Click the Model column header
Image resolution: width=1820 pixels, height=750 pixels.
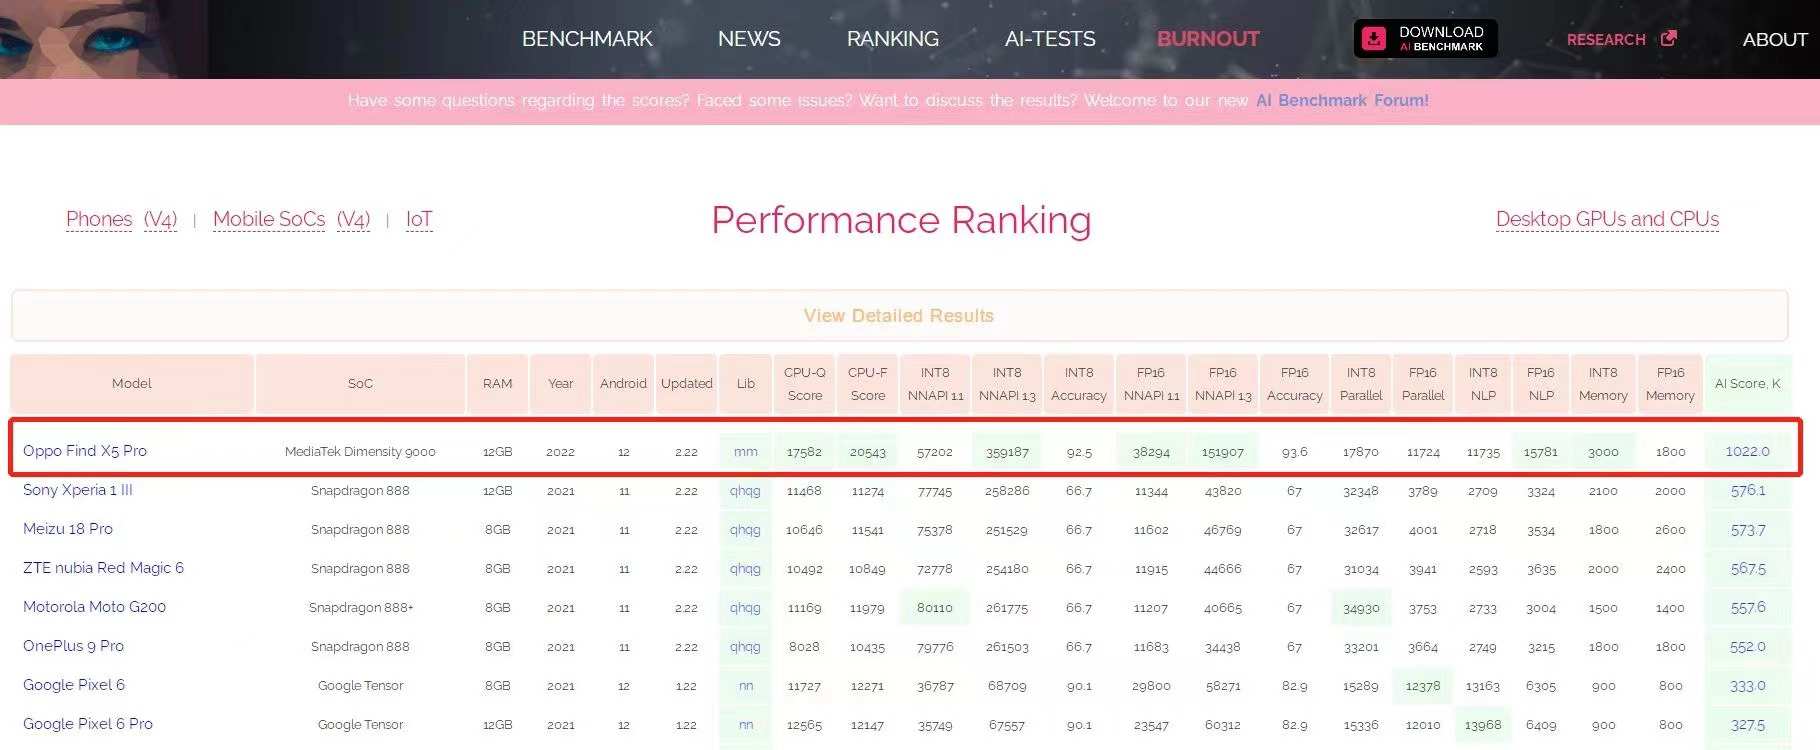(132, 383)
